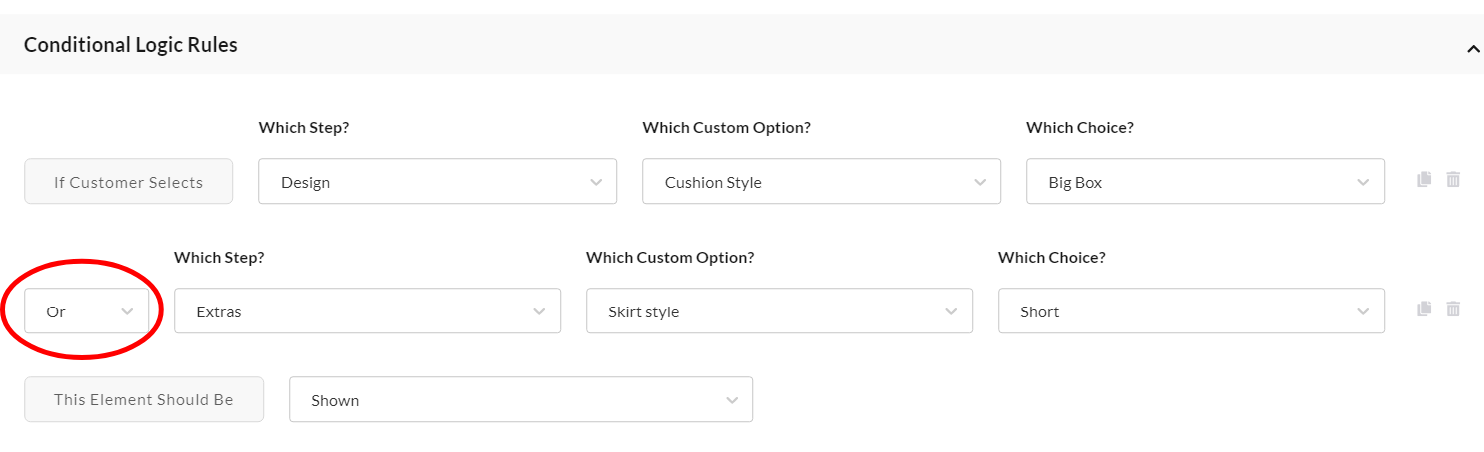Click the This Element Should Be button
Viewport: 1484px width, 452px height.
point(144,399)
